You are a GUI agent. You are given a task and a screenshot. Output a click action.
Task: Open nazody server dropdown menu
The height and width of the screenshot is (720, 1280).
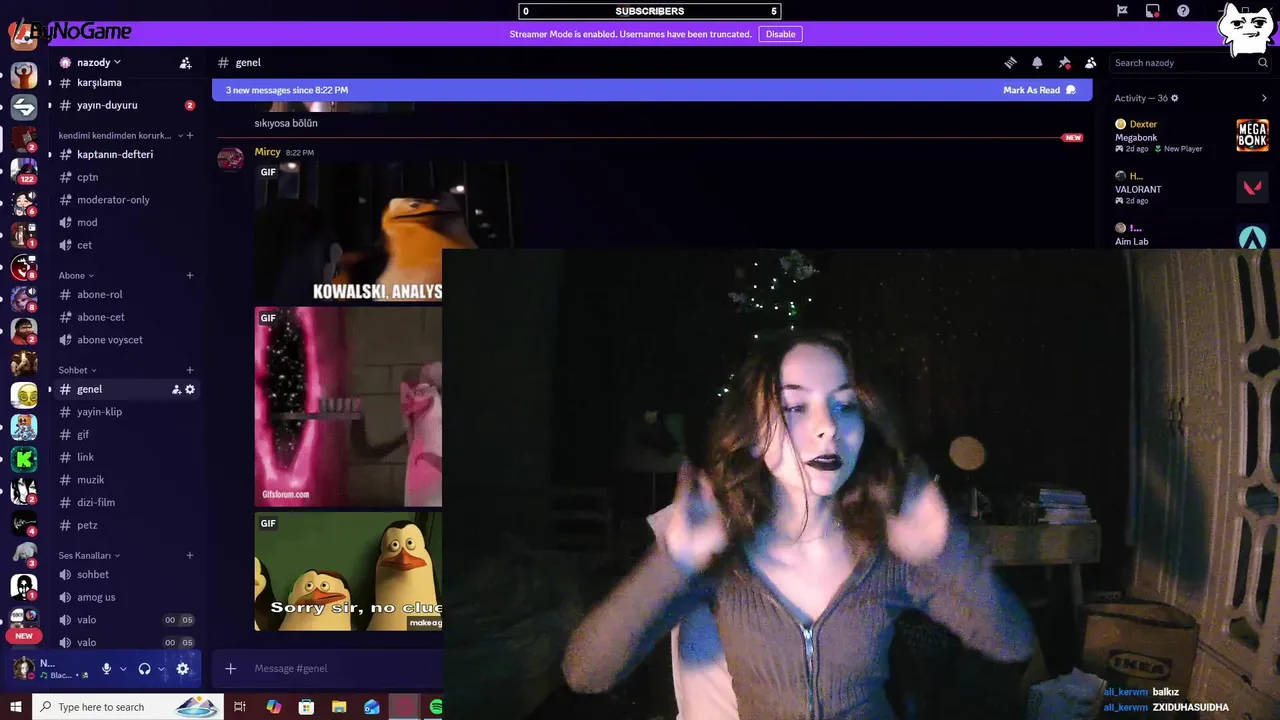click(x=98, y=62)
